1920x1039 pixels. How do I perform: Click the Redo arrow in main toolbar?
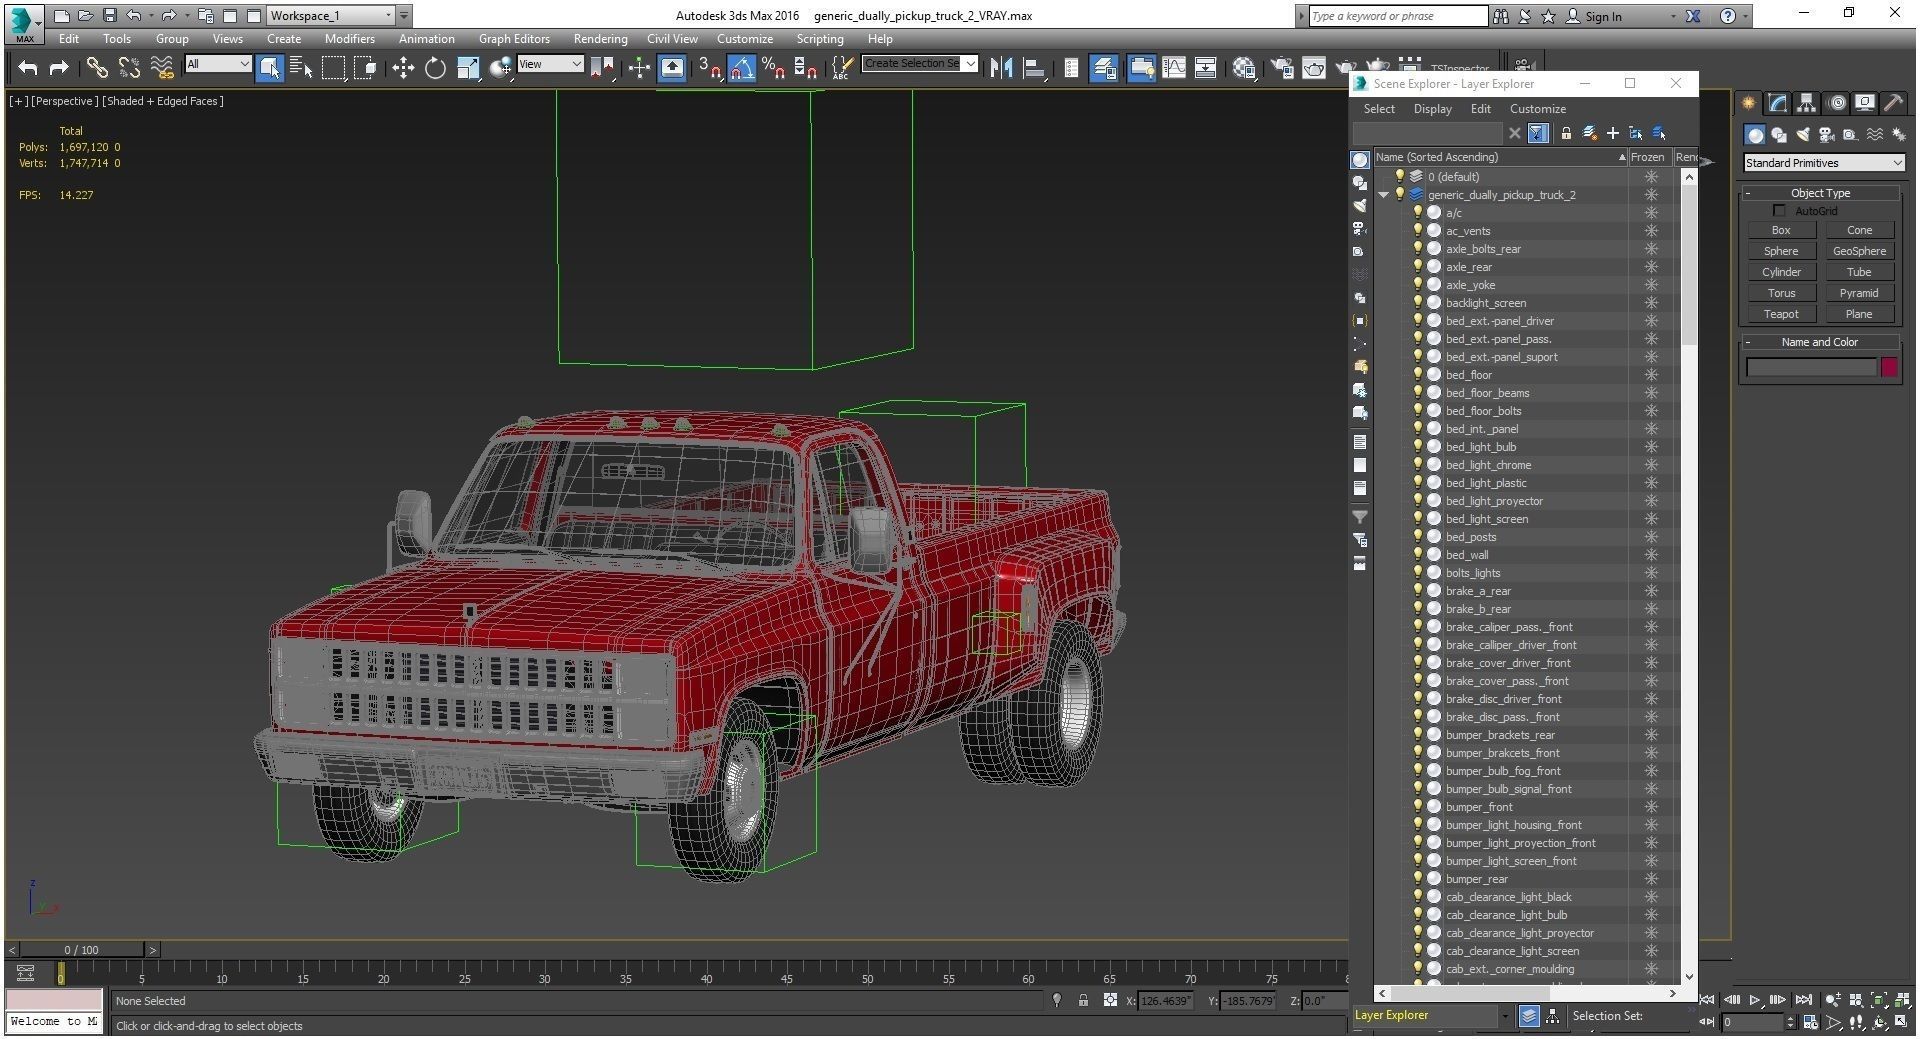pos(59,68)
